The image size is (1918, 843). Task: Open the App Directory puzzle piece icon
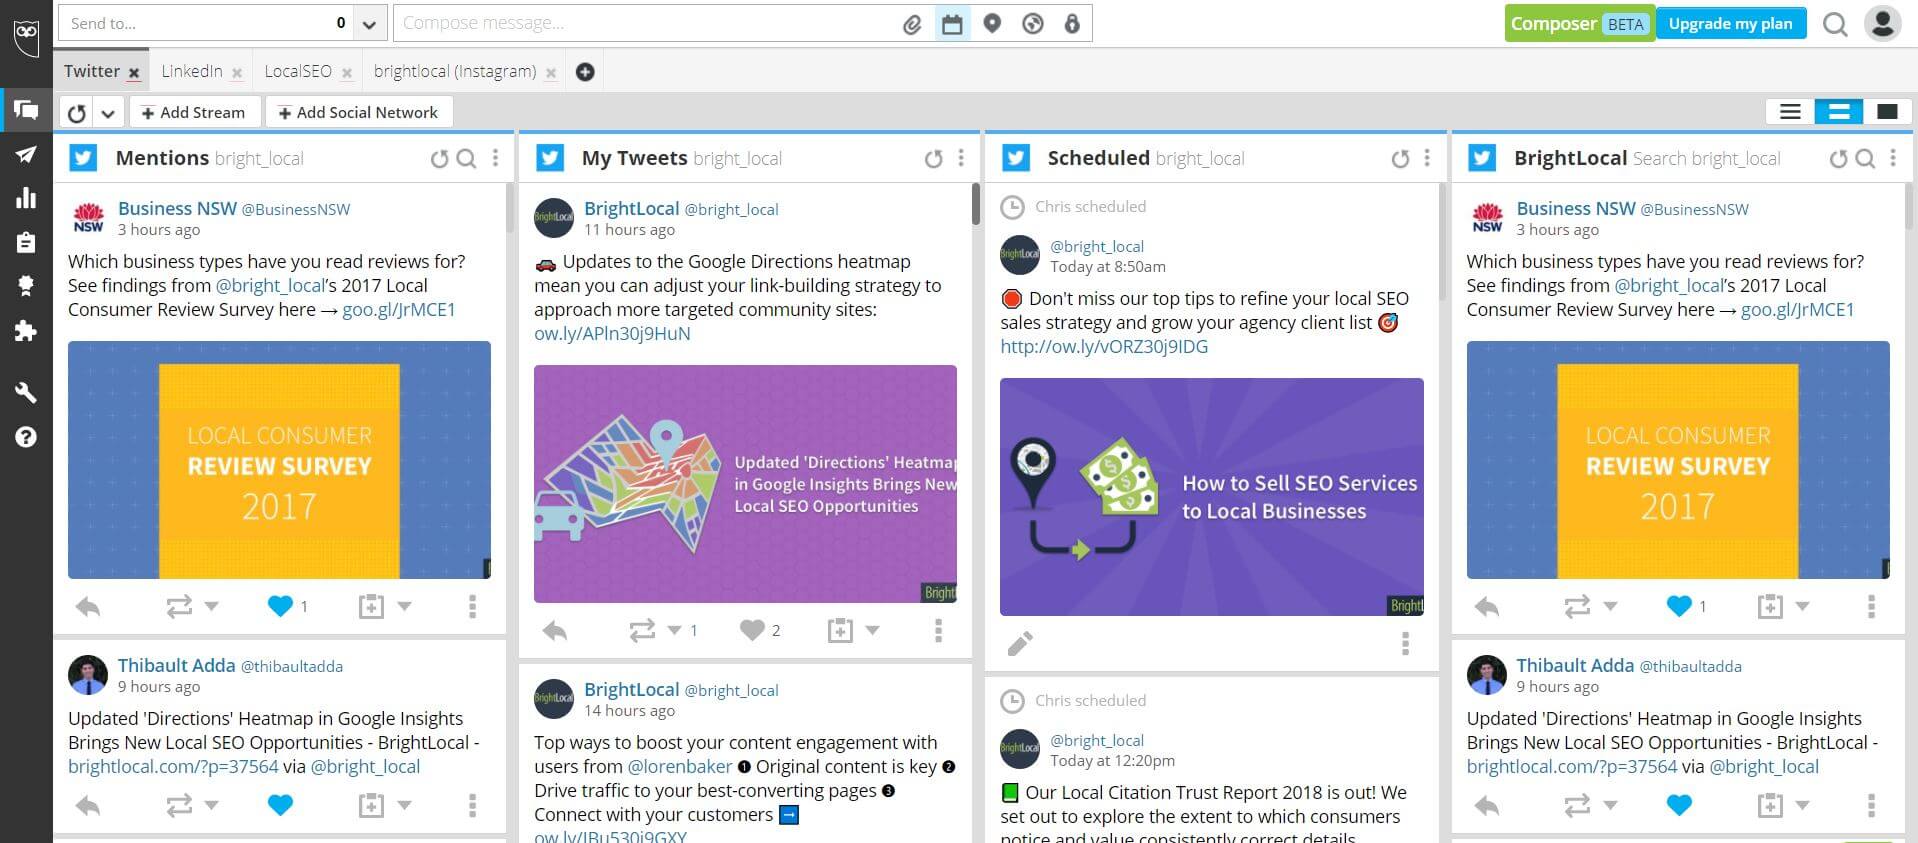tap(26, 330)
